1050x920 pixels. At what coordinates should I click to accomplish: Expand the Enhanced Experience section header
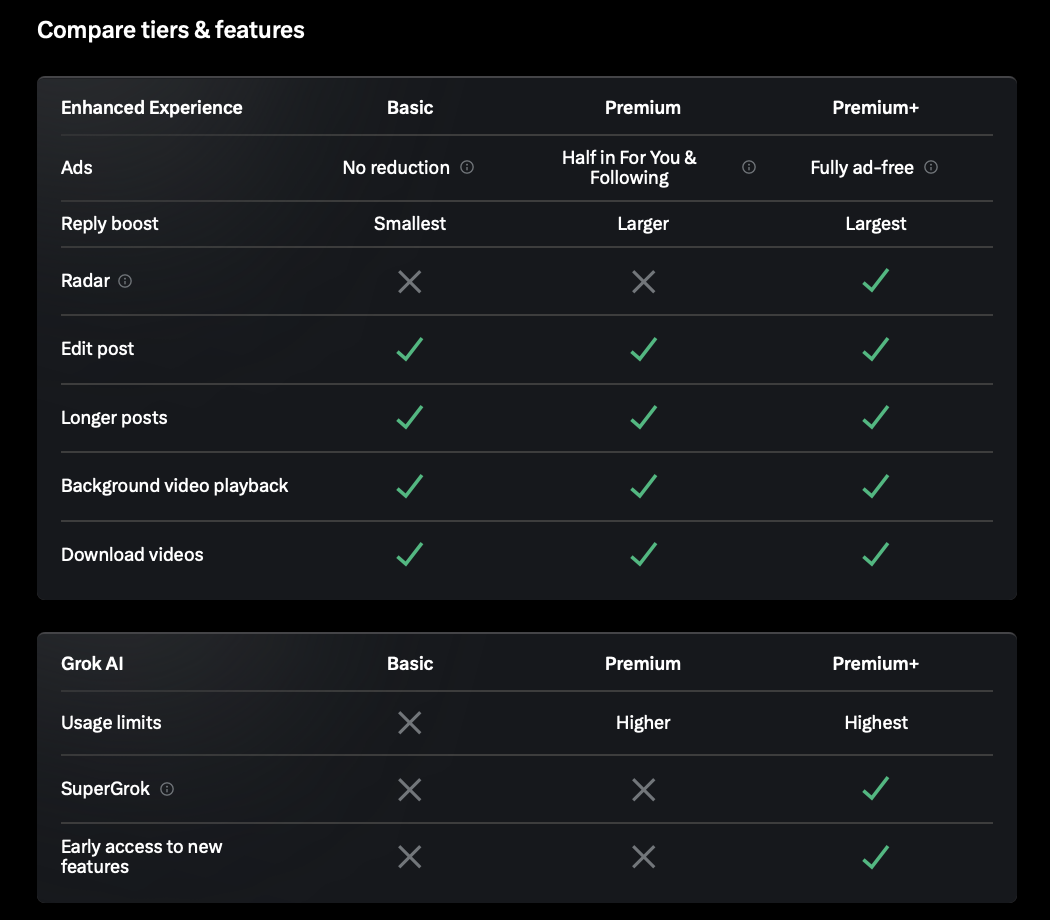(x=151, y=107)
